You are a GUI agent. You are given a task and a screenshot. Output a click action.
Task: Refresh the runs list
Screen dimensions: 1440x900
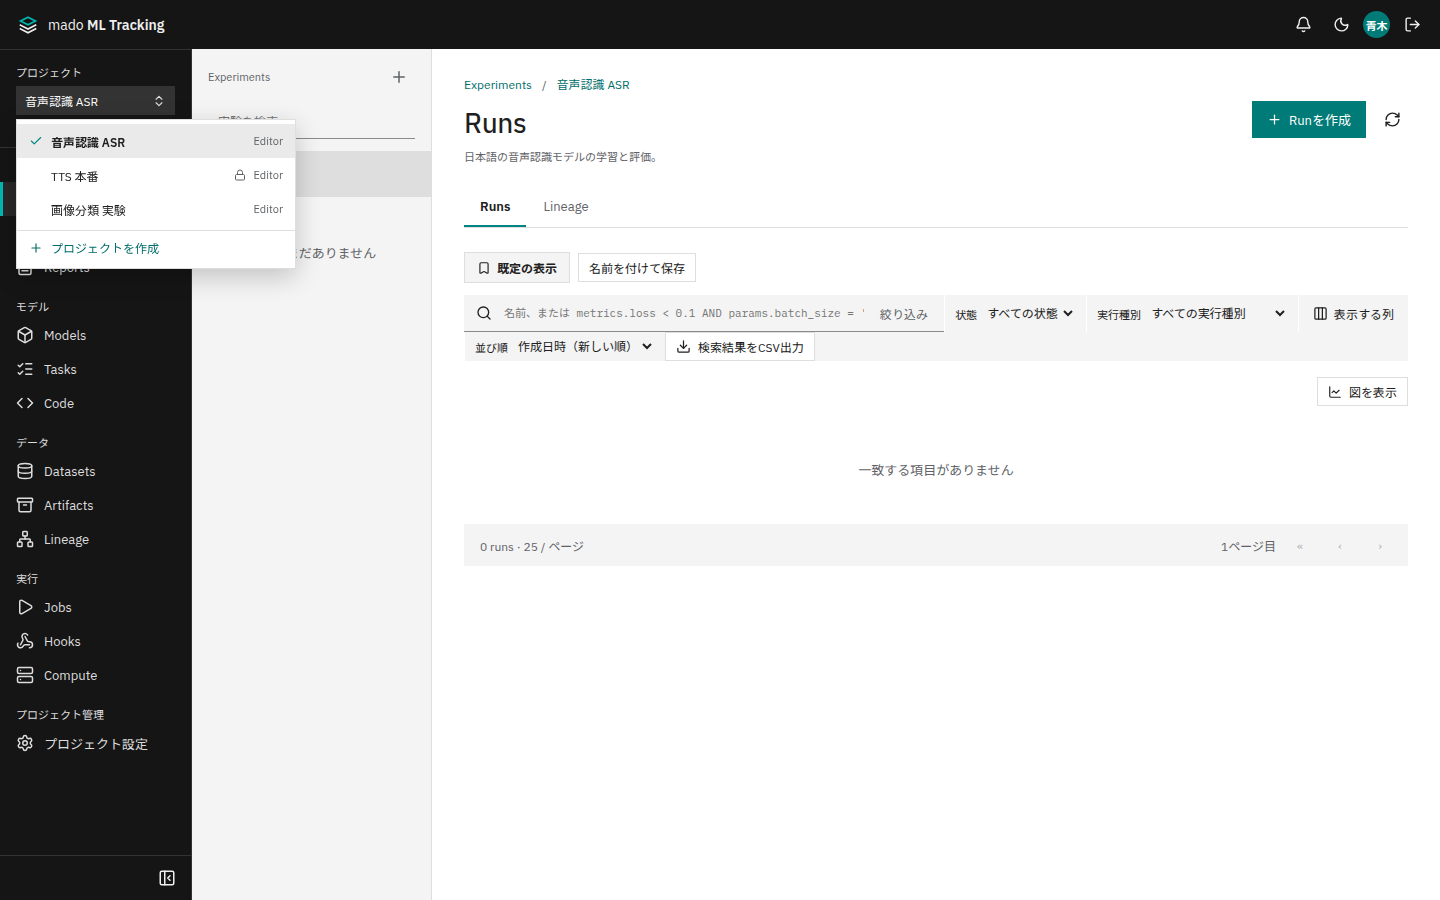tap(1392, 120)
